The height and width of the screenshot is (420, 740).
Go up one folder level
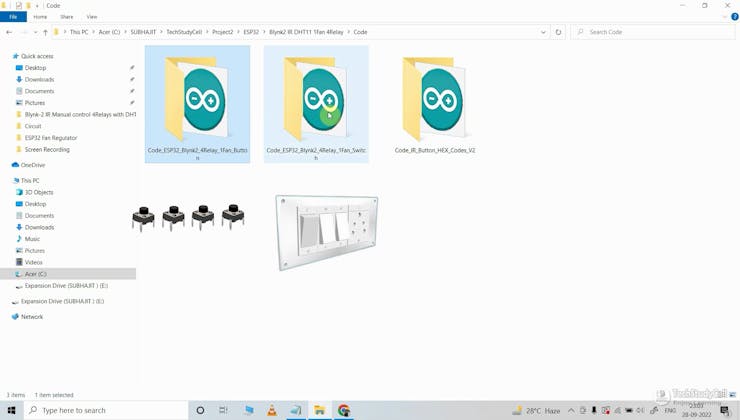point(45,32)
